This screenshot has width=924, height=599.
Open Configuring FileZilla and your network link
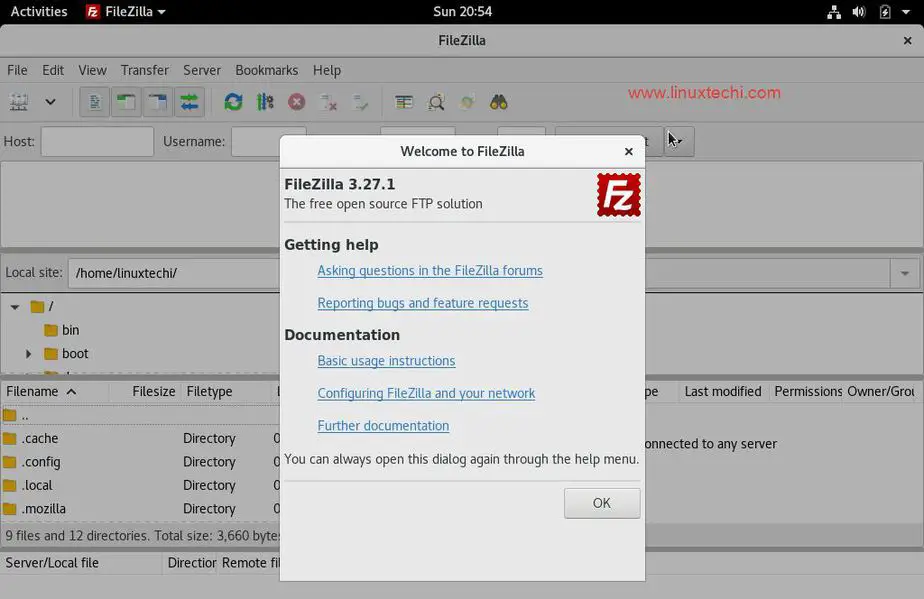click(426, 393)
